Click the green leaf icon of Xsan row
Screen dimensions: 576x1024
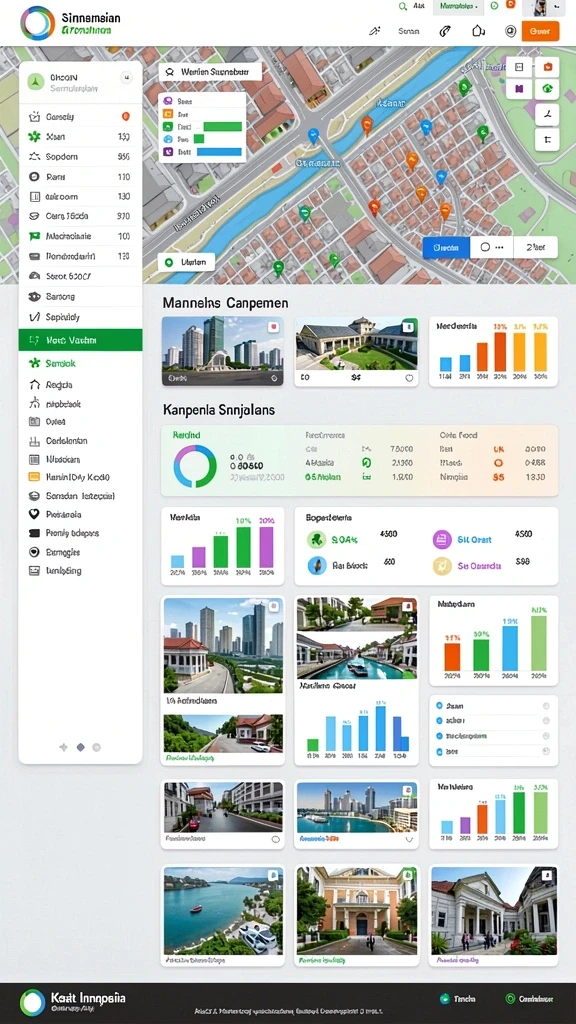[35, 136]
